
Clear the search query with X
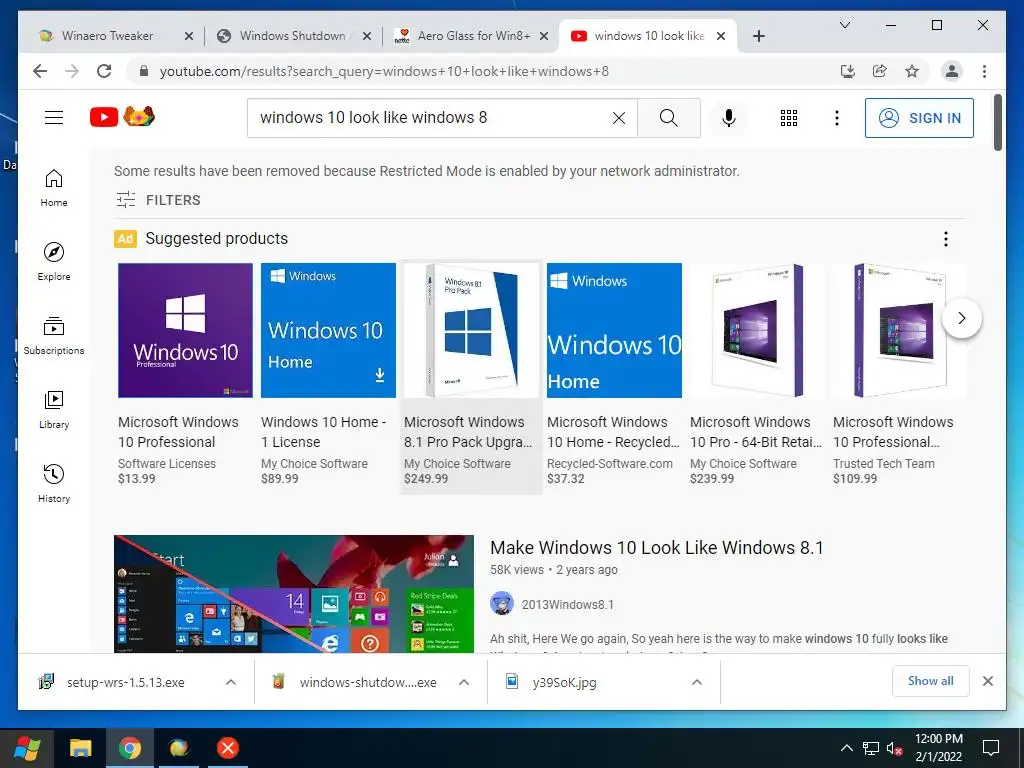pos(618,118)
